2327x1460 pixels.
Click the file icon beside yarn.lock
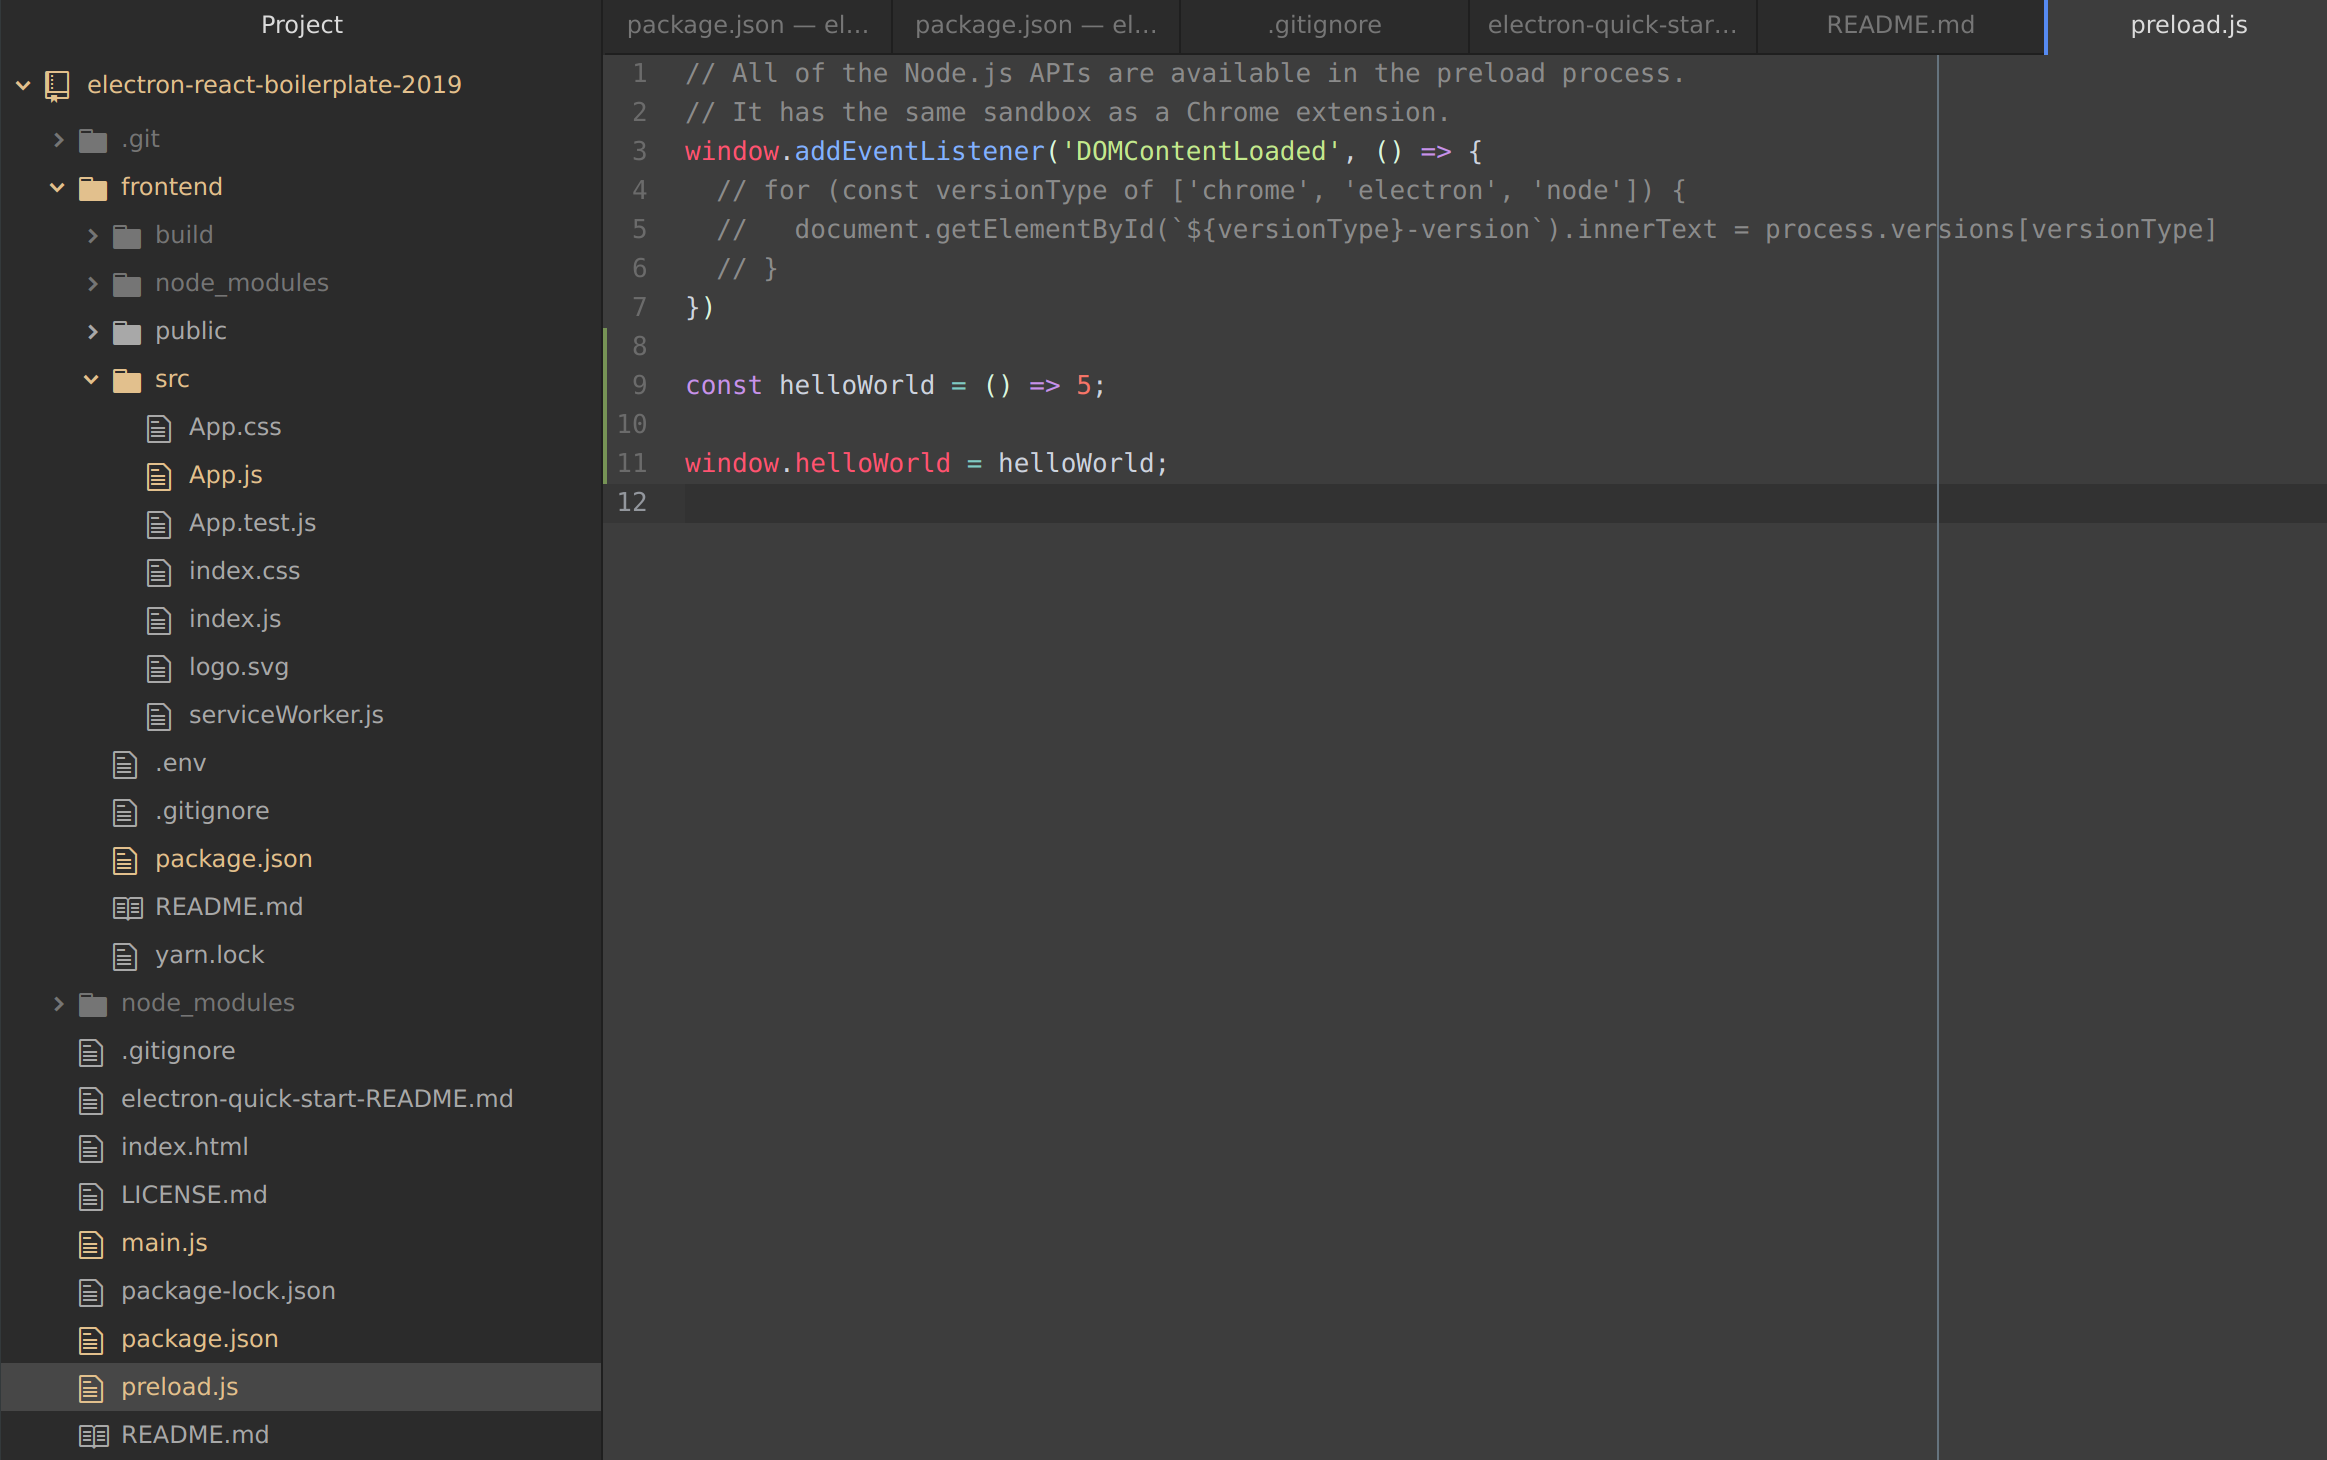click(125, 956)
